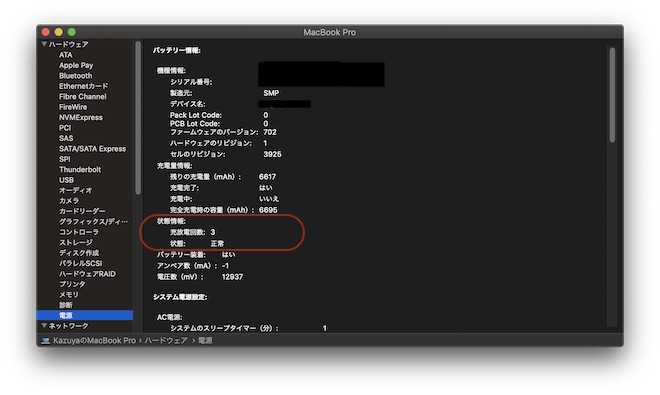Open the メモリ entry

69,294
